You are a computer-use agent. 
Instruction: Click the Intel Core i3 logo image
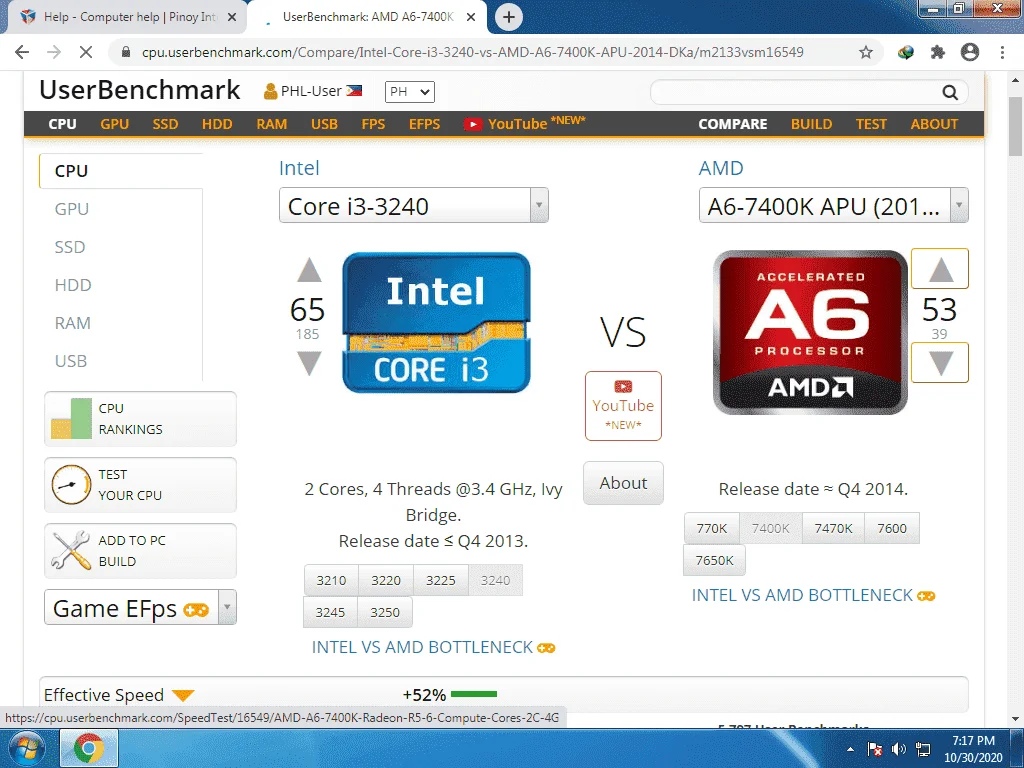(436, 323)
